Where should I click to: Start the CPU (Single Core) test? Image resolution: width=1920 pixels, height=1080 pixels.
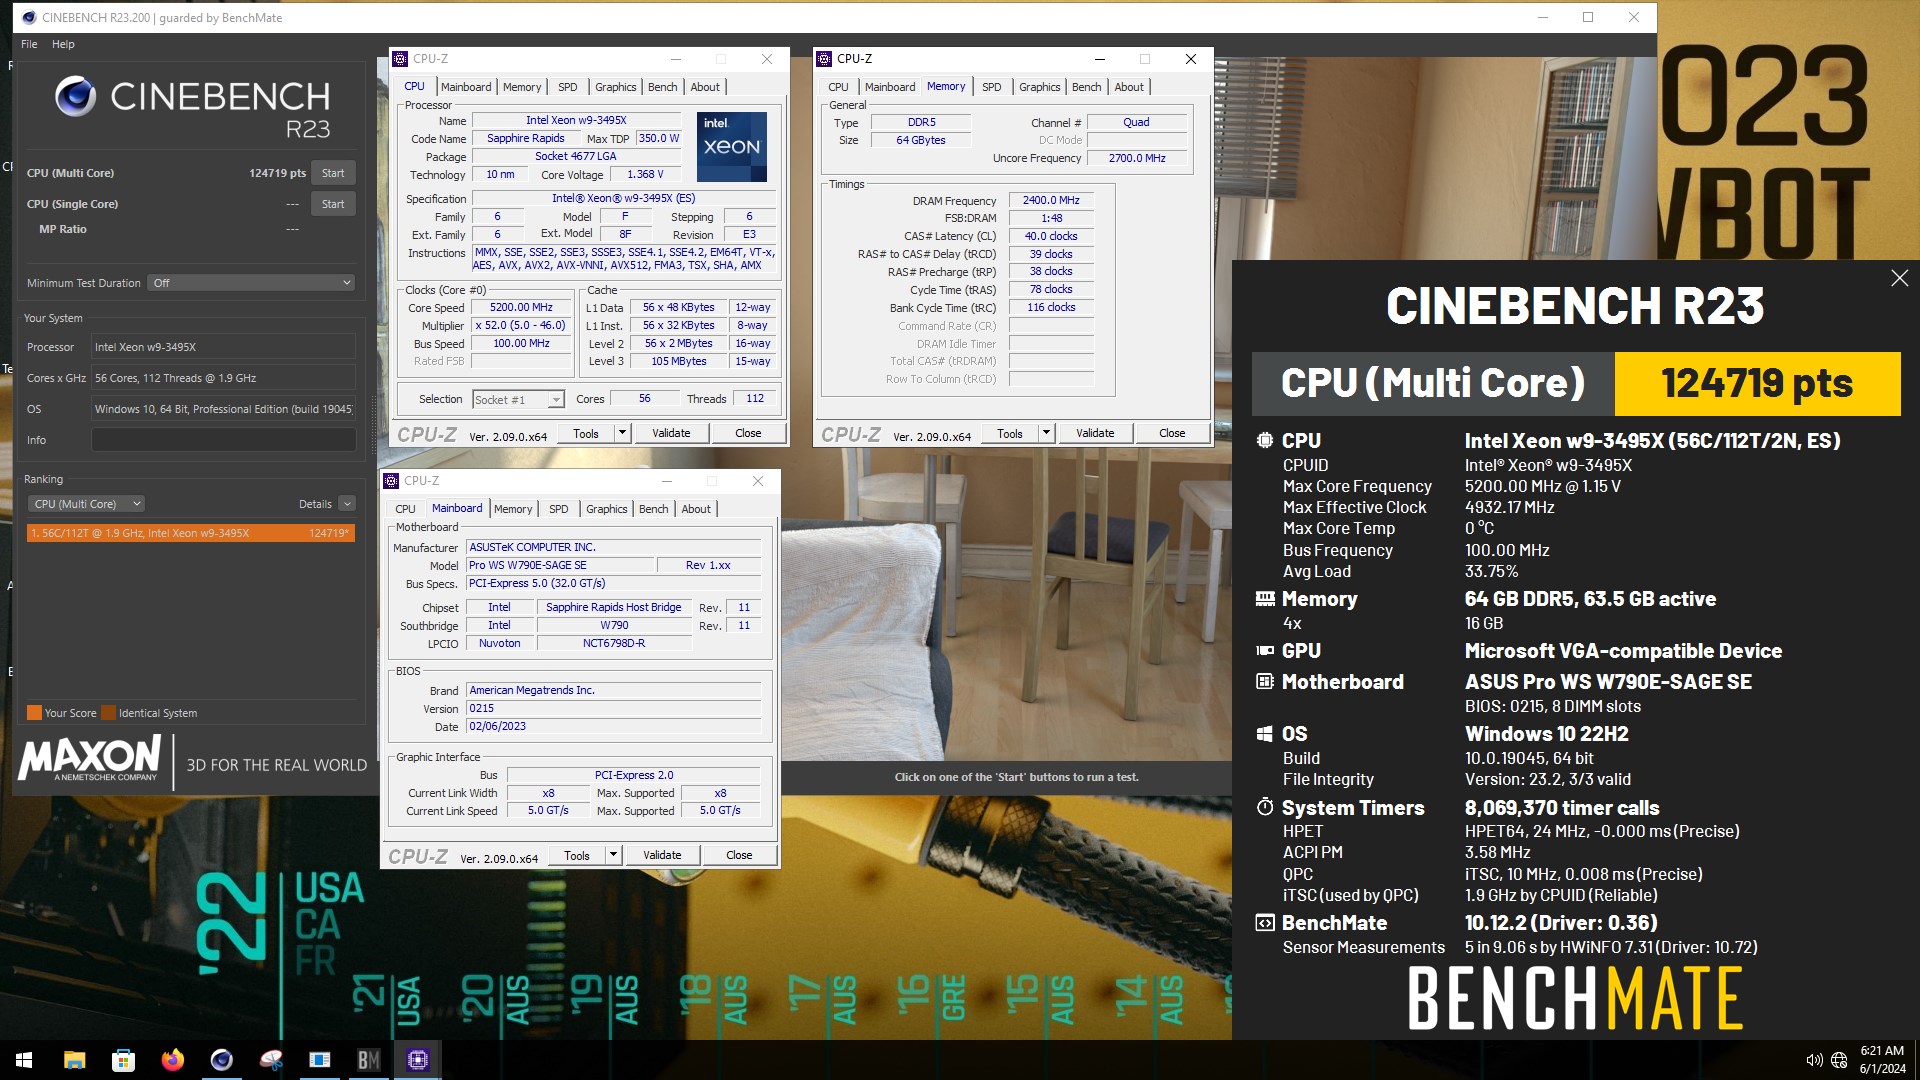(333, 204)
